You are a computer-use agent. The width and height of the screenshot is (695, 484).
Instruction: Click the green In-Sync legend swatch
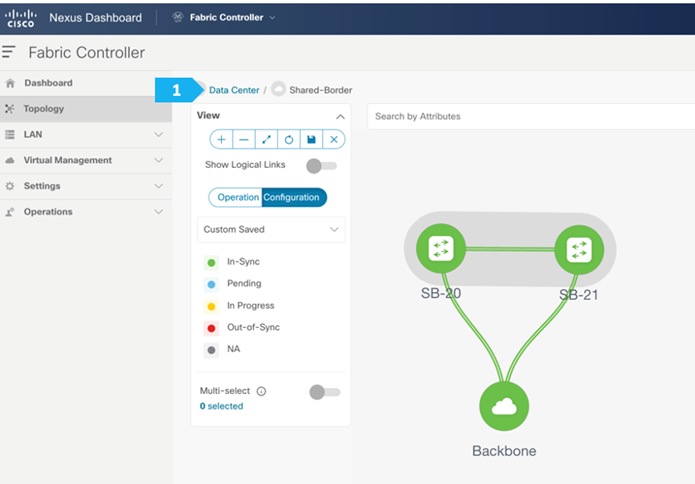[x=211, y=262]
